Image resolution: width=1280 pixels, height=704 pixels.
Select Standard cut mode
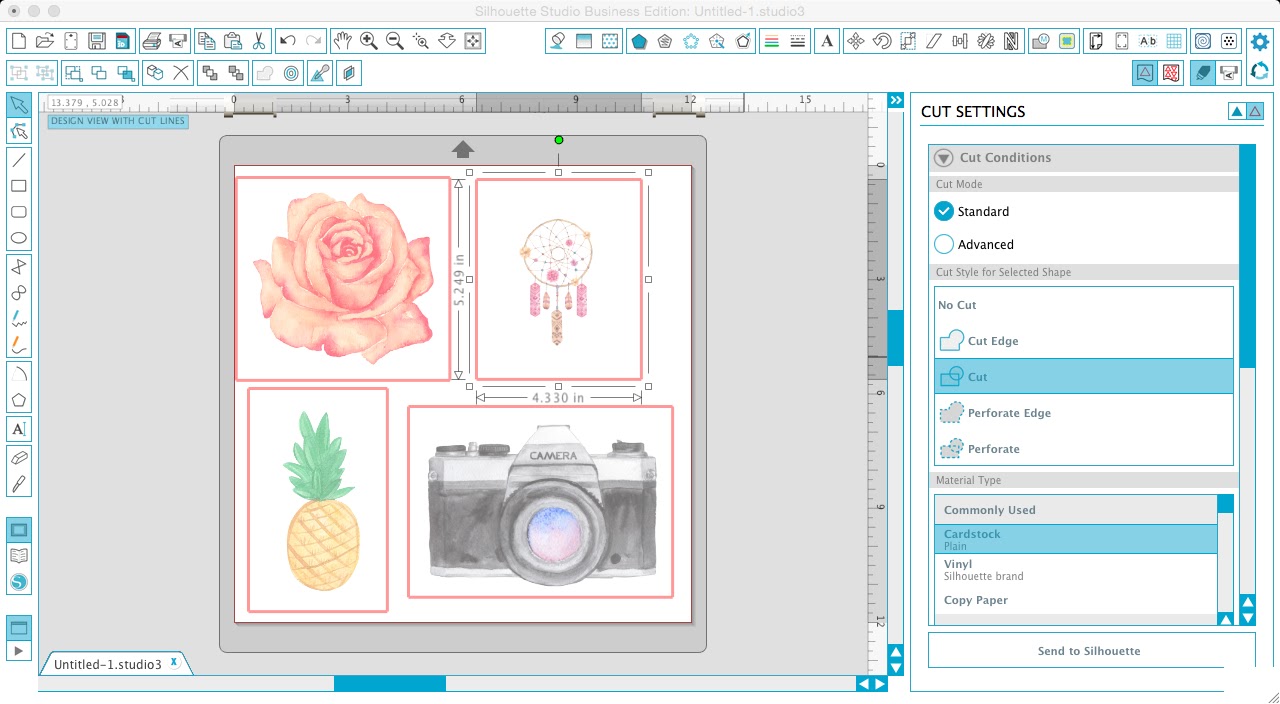click(944, 211)
